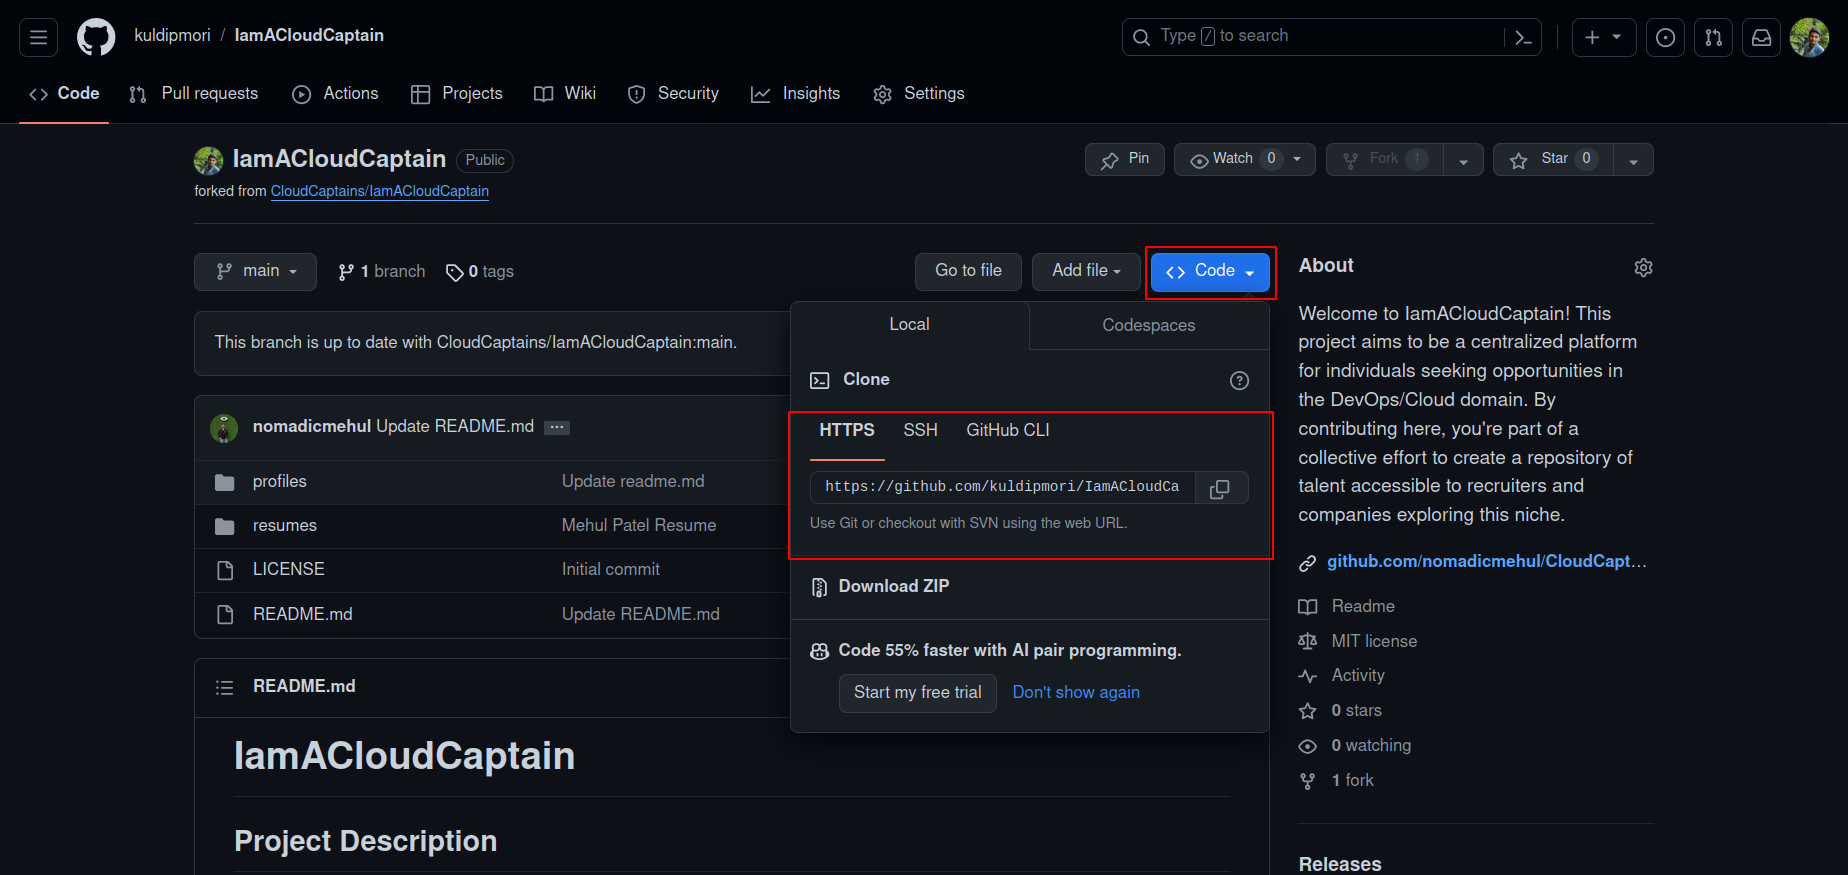Image resolution: width=1848 pixels, height=875 pixels.
Task: Open the user profile avatar menu
Action: (x=1809, y=37)
